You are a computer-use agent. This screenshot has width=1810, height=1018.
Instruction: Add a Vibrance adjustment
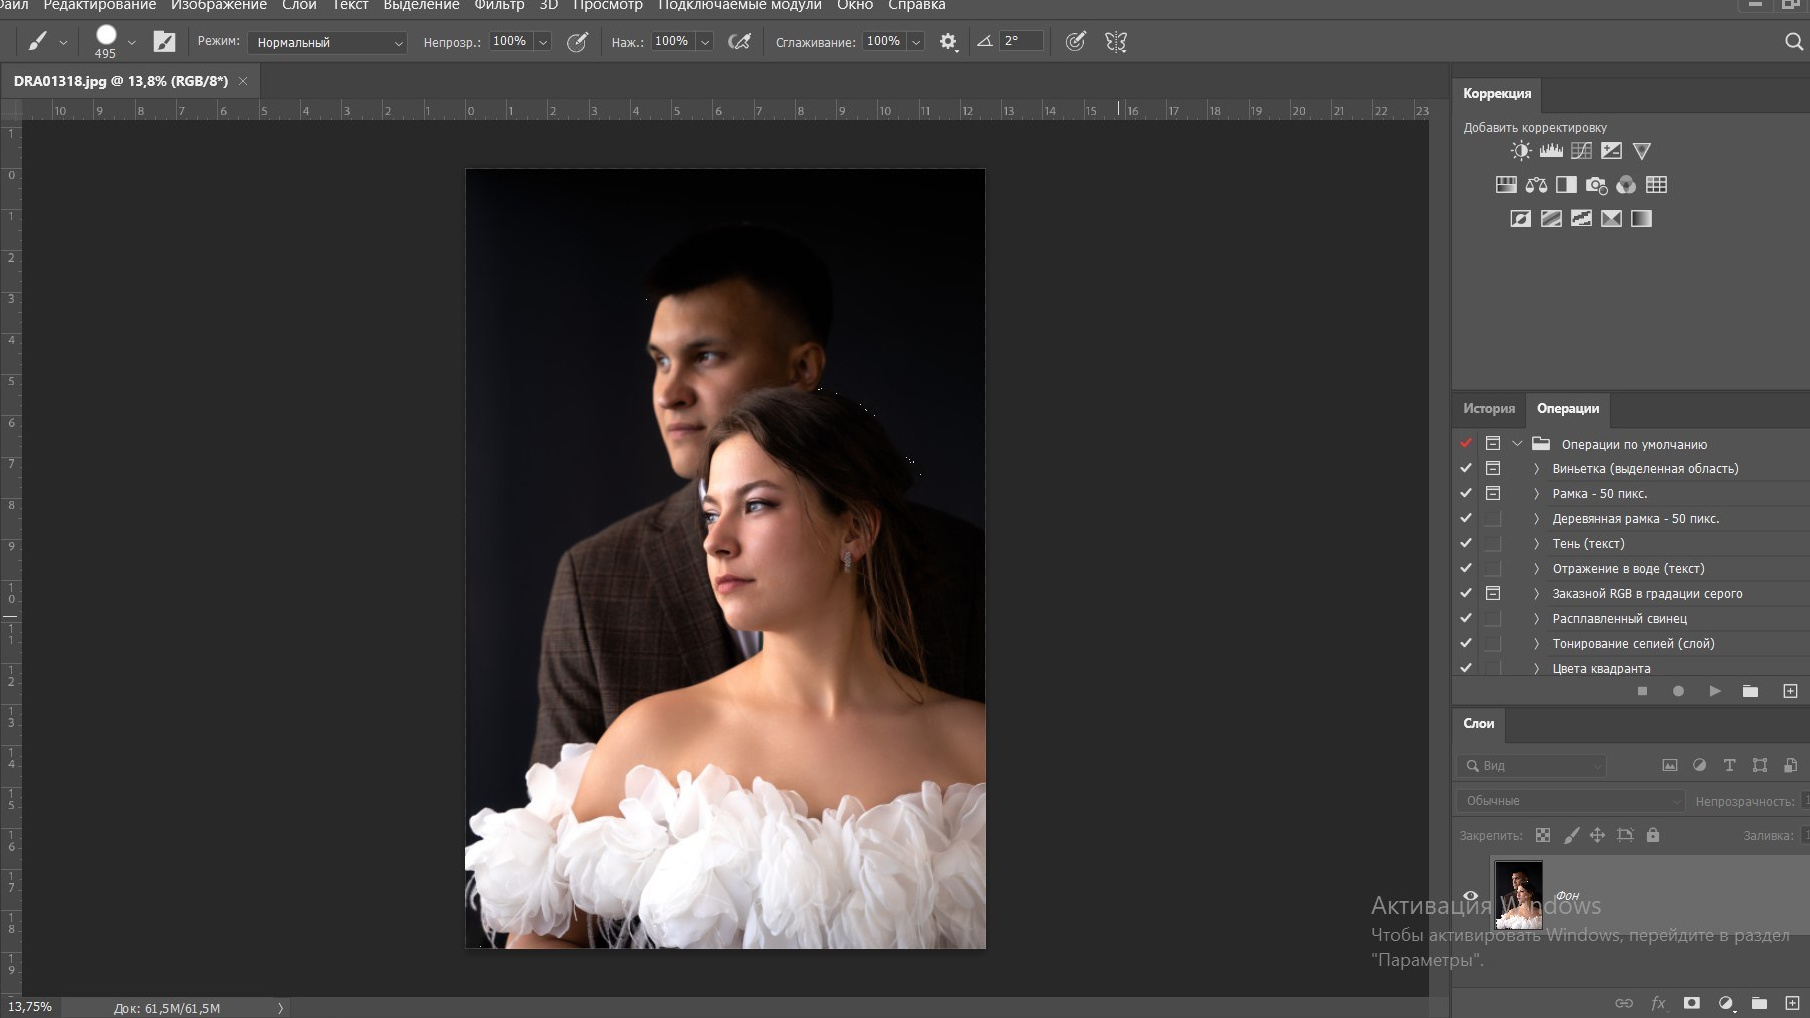[1641, 151]
